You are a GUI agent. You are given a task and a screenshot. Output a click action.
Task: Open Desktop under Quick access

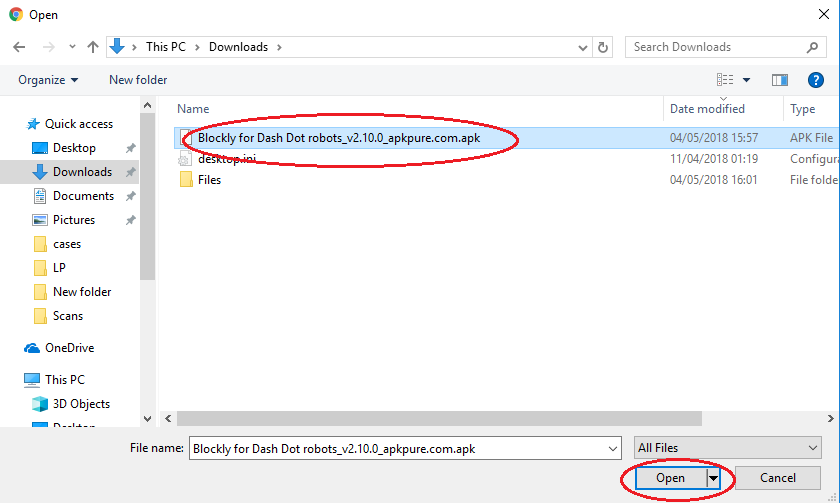[x=74, y=148]
